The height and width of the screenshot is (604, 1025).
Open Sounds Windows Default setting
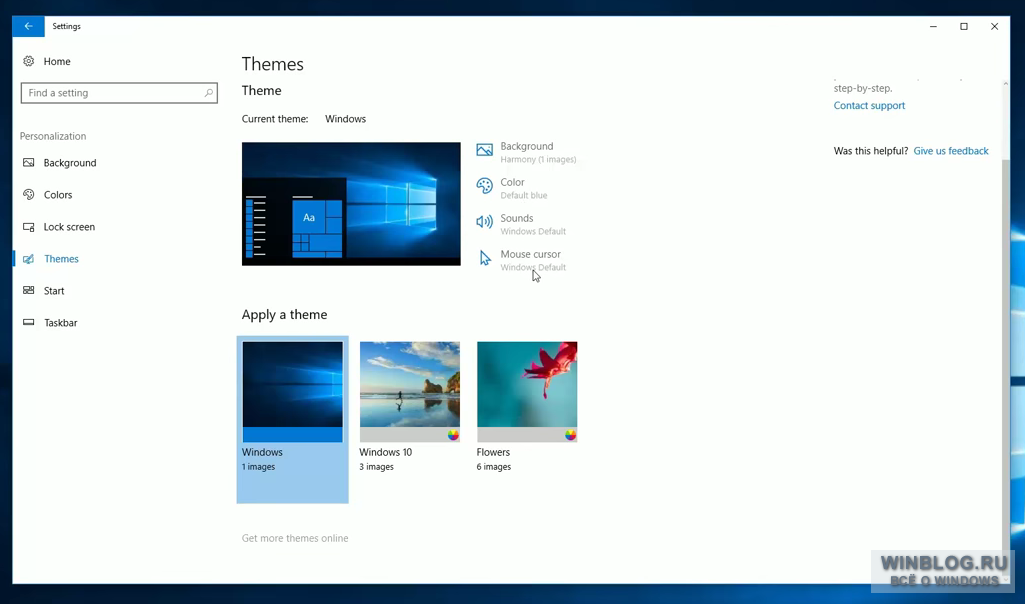(522, 224)
